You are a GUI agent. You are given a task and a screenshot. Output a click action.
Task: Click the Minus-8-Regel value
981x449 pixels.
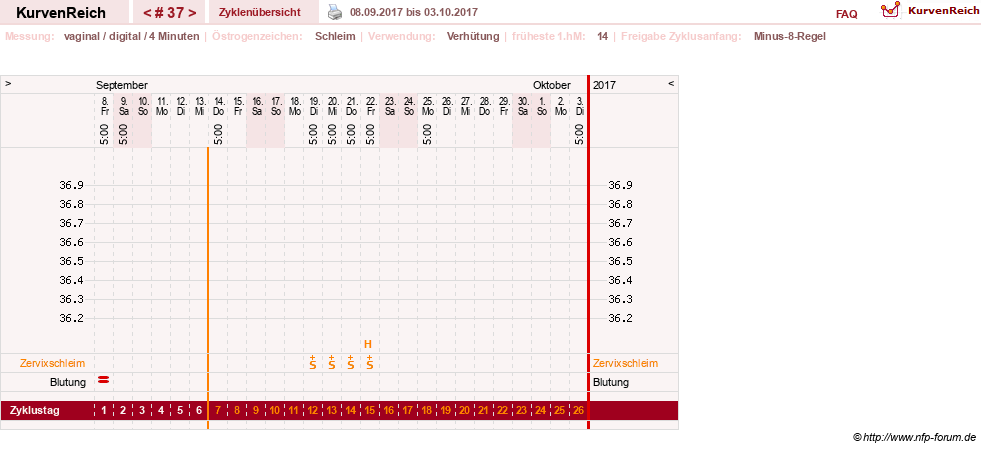(790, 36)
